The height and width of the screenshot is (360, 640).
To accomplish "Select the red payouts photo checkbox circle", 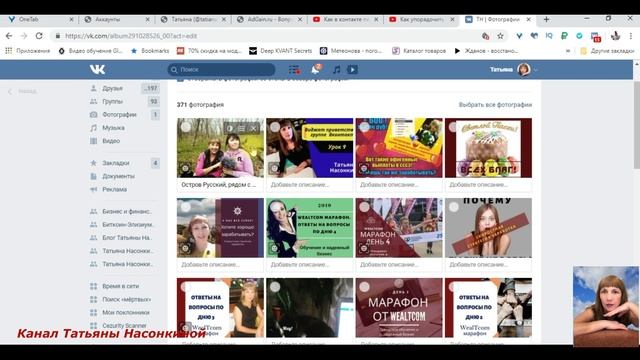I will coord(364,127).
